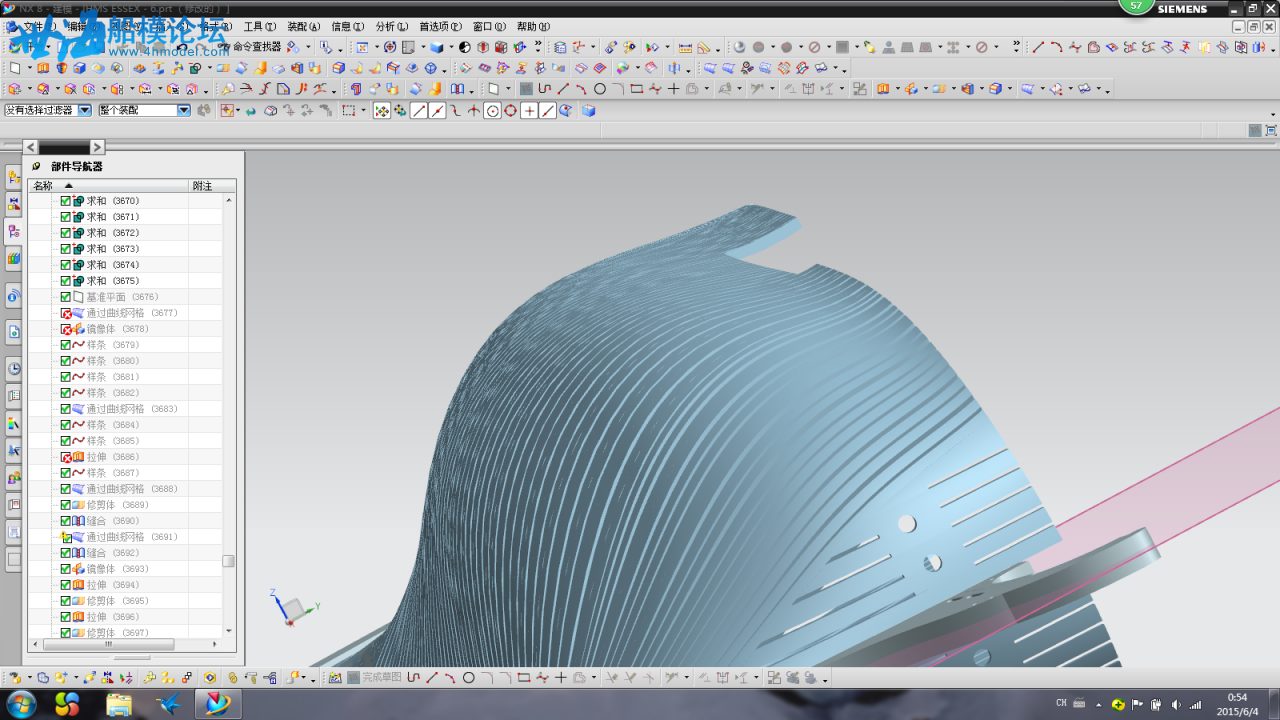Toggle the snap-to-arc-center point icon
Screen dimensions: 1280x720
pos(492,110)
